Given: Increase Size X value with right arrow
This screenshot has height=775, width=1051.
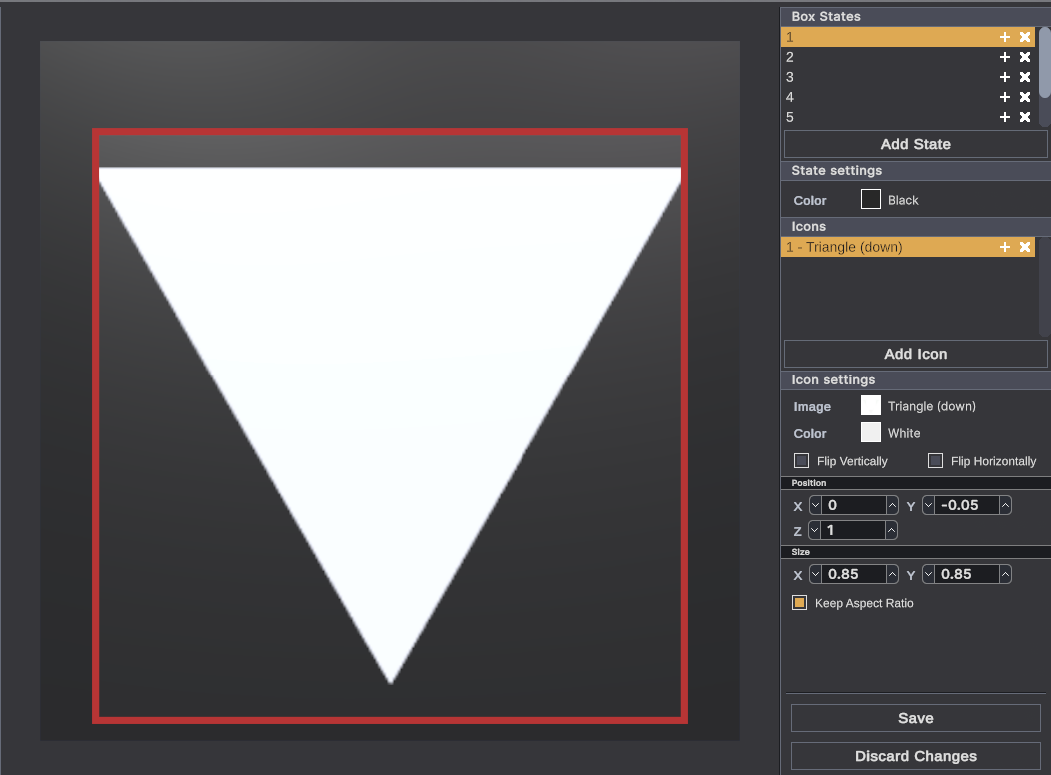Looking at the screenshot, I should point(891,575).
